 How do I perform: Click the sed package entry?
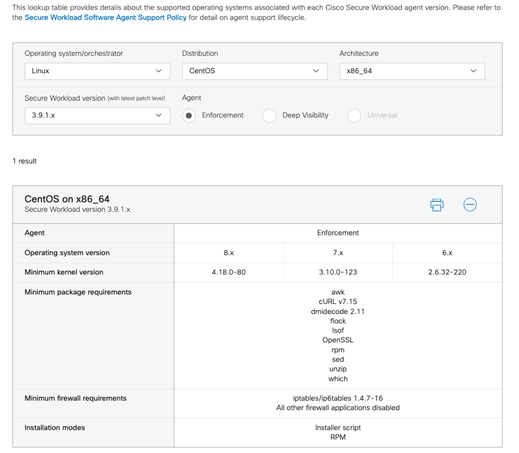pos(338,360)
